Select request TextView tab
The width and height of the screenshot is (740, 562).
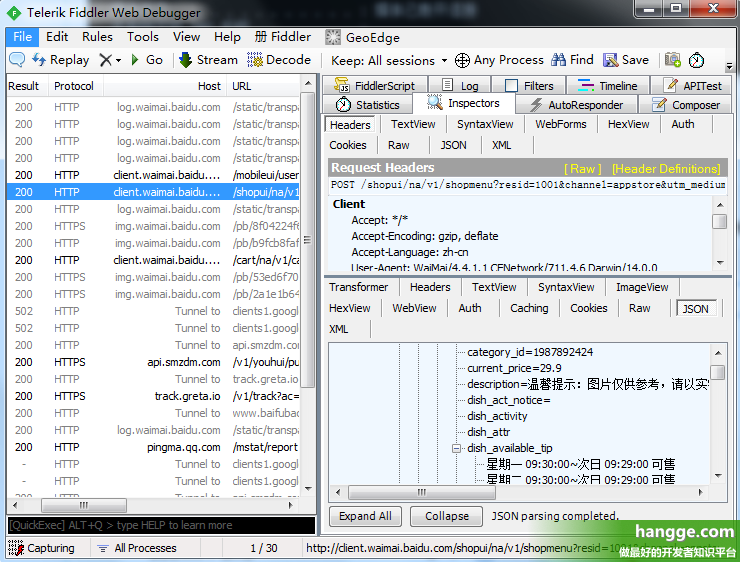413,124
